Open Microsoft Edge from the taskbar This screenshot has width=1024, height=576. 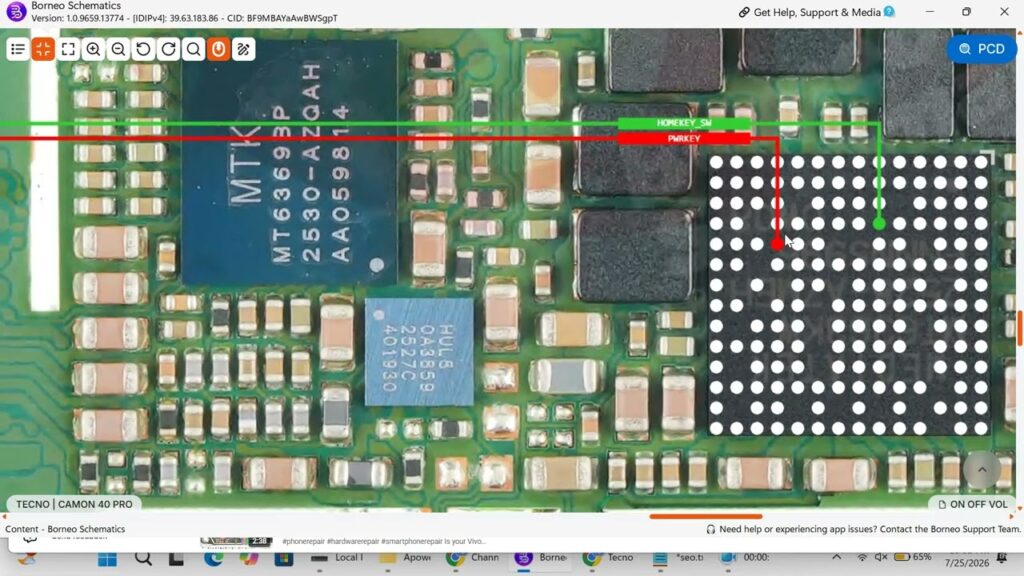click(213, 558)
